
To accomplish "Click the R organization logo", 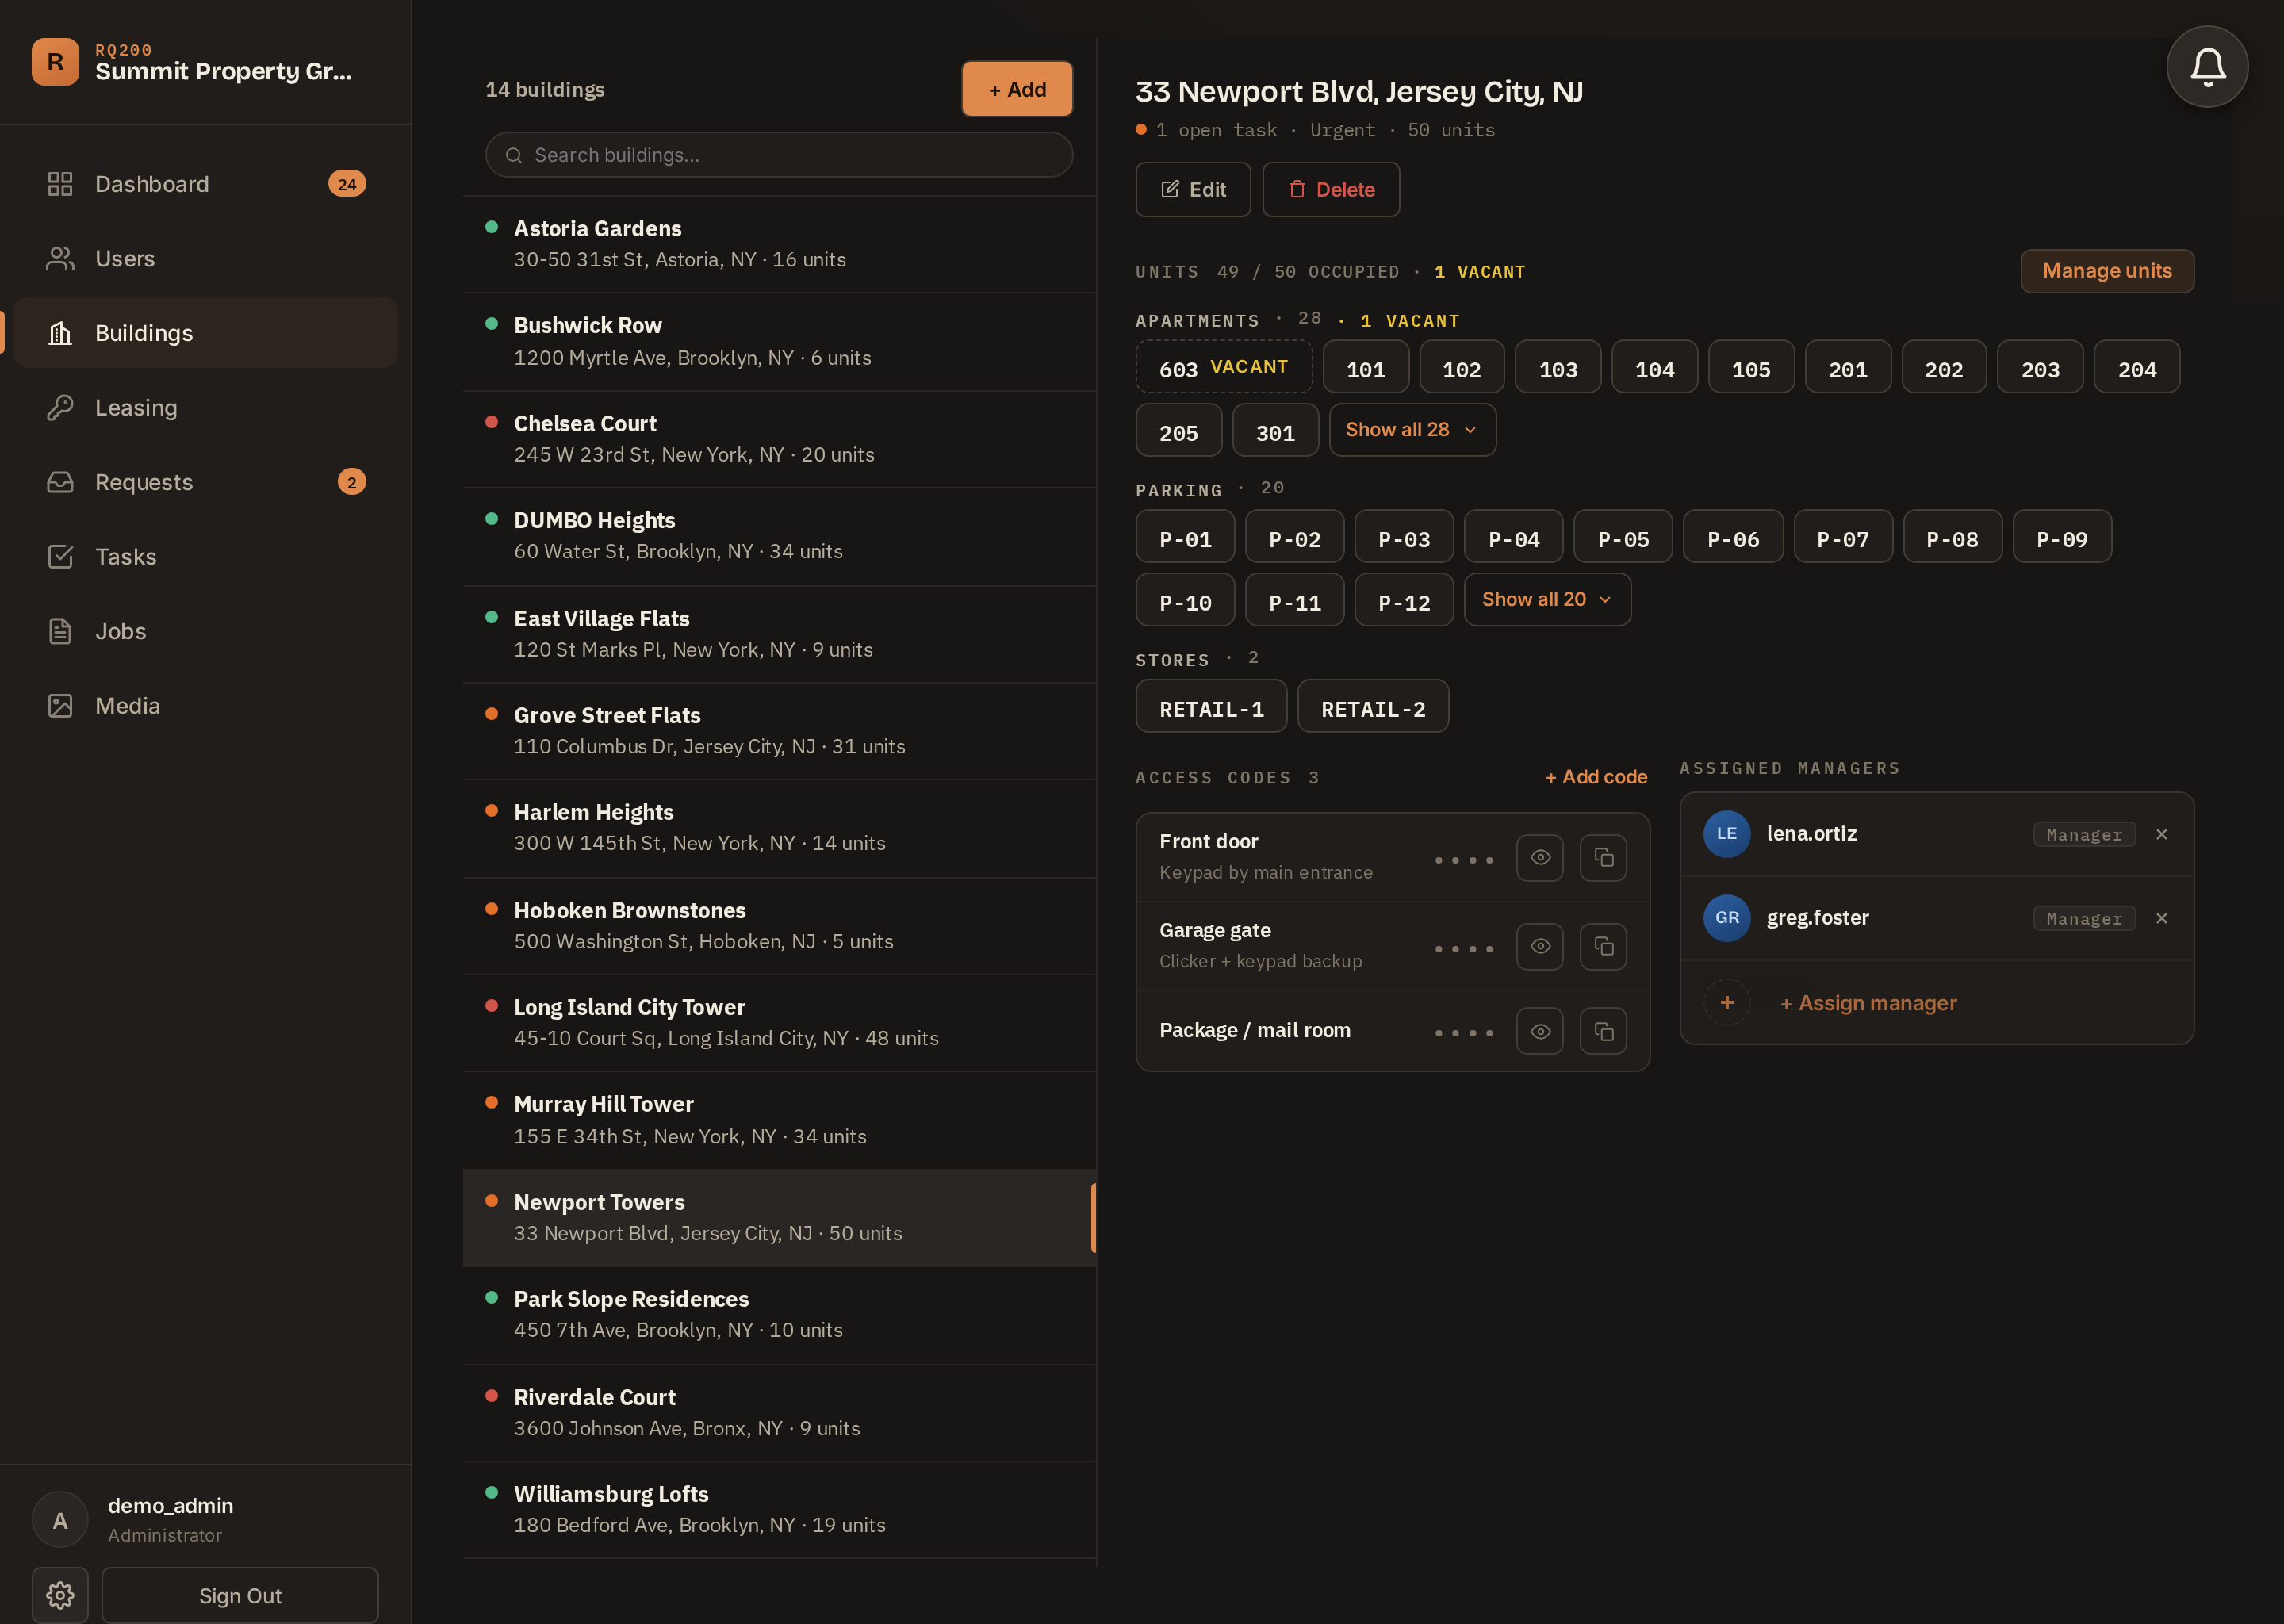I will (x=55, y=62).
